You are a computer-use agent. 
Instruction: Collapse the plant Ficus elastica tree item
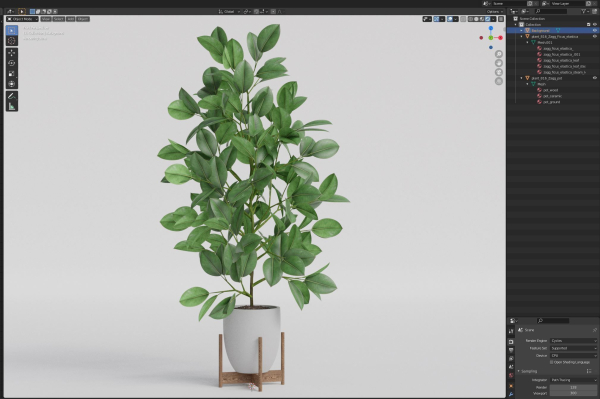tap(522, 36)
